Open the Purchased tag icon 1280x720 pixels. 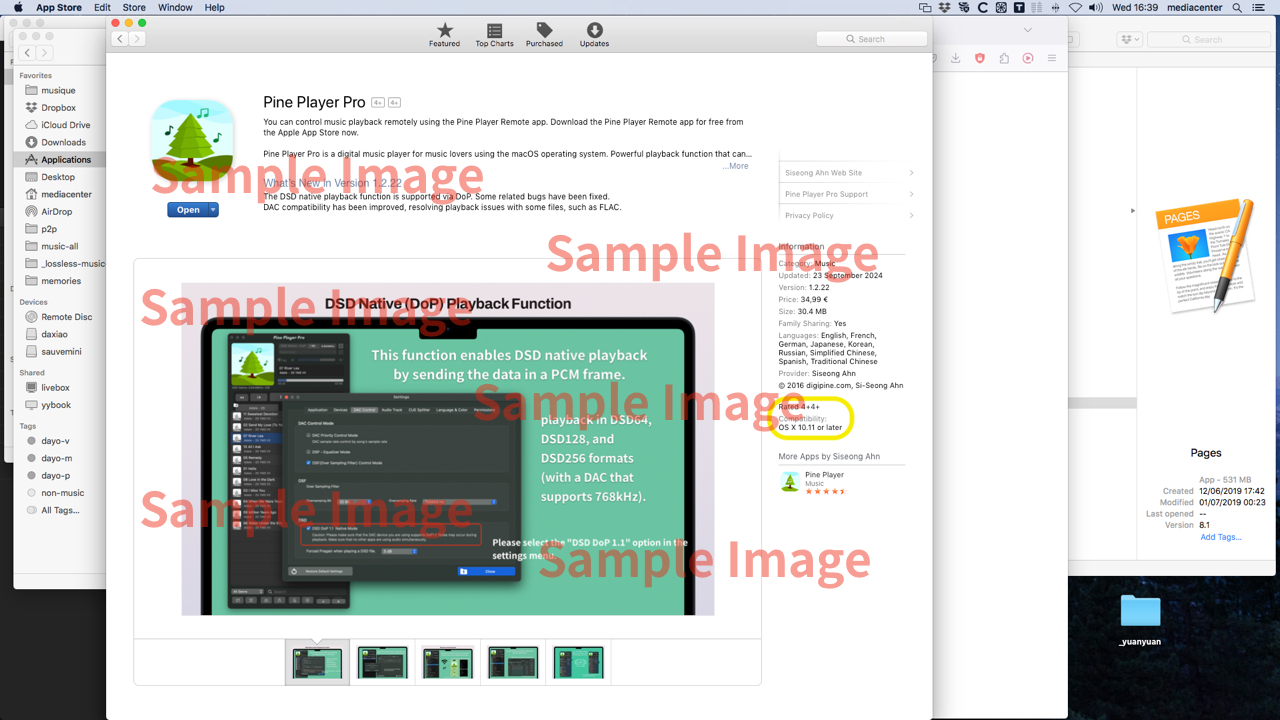[544, 31]
